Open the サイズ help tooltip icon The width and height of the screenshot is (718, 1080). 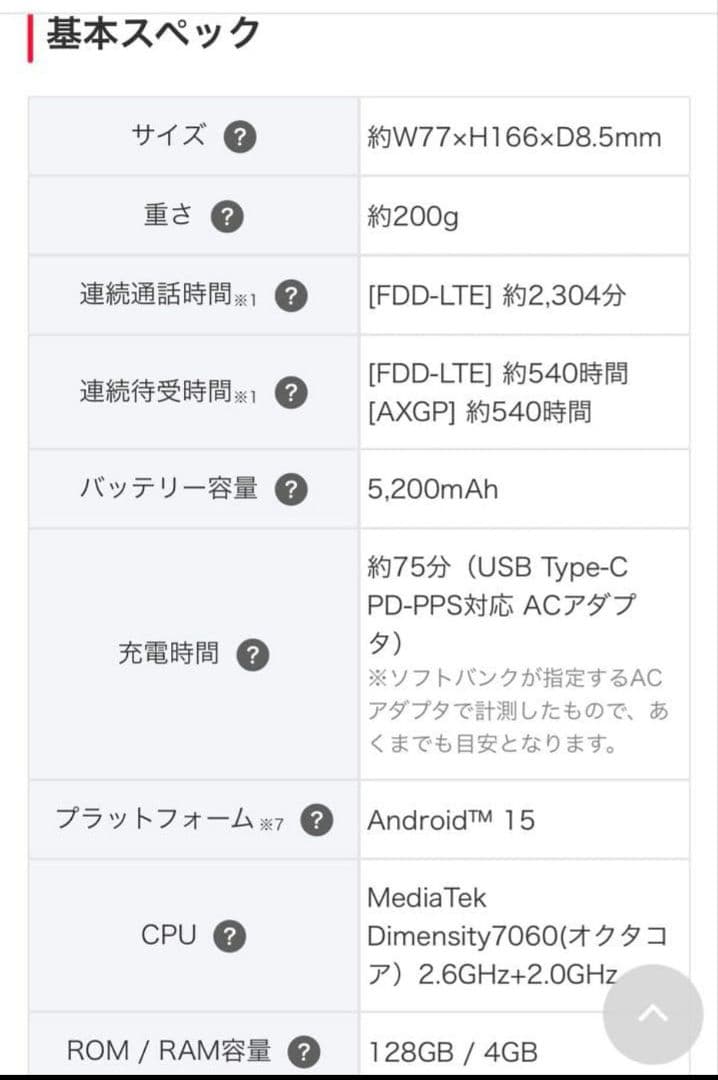[x=239, y=136]
